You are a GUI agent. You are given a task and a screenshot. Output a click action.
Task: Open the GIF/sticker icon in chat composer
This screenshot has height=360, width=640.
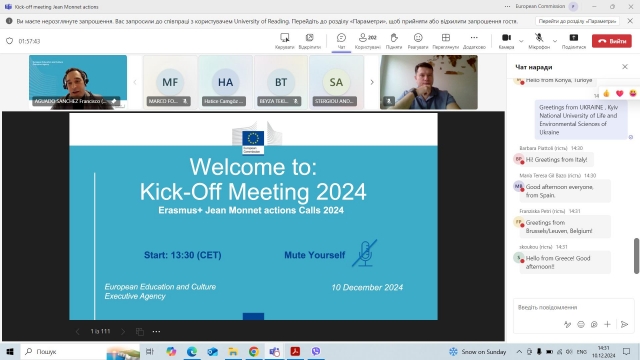pos(594,324)
